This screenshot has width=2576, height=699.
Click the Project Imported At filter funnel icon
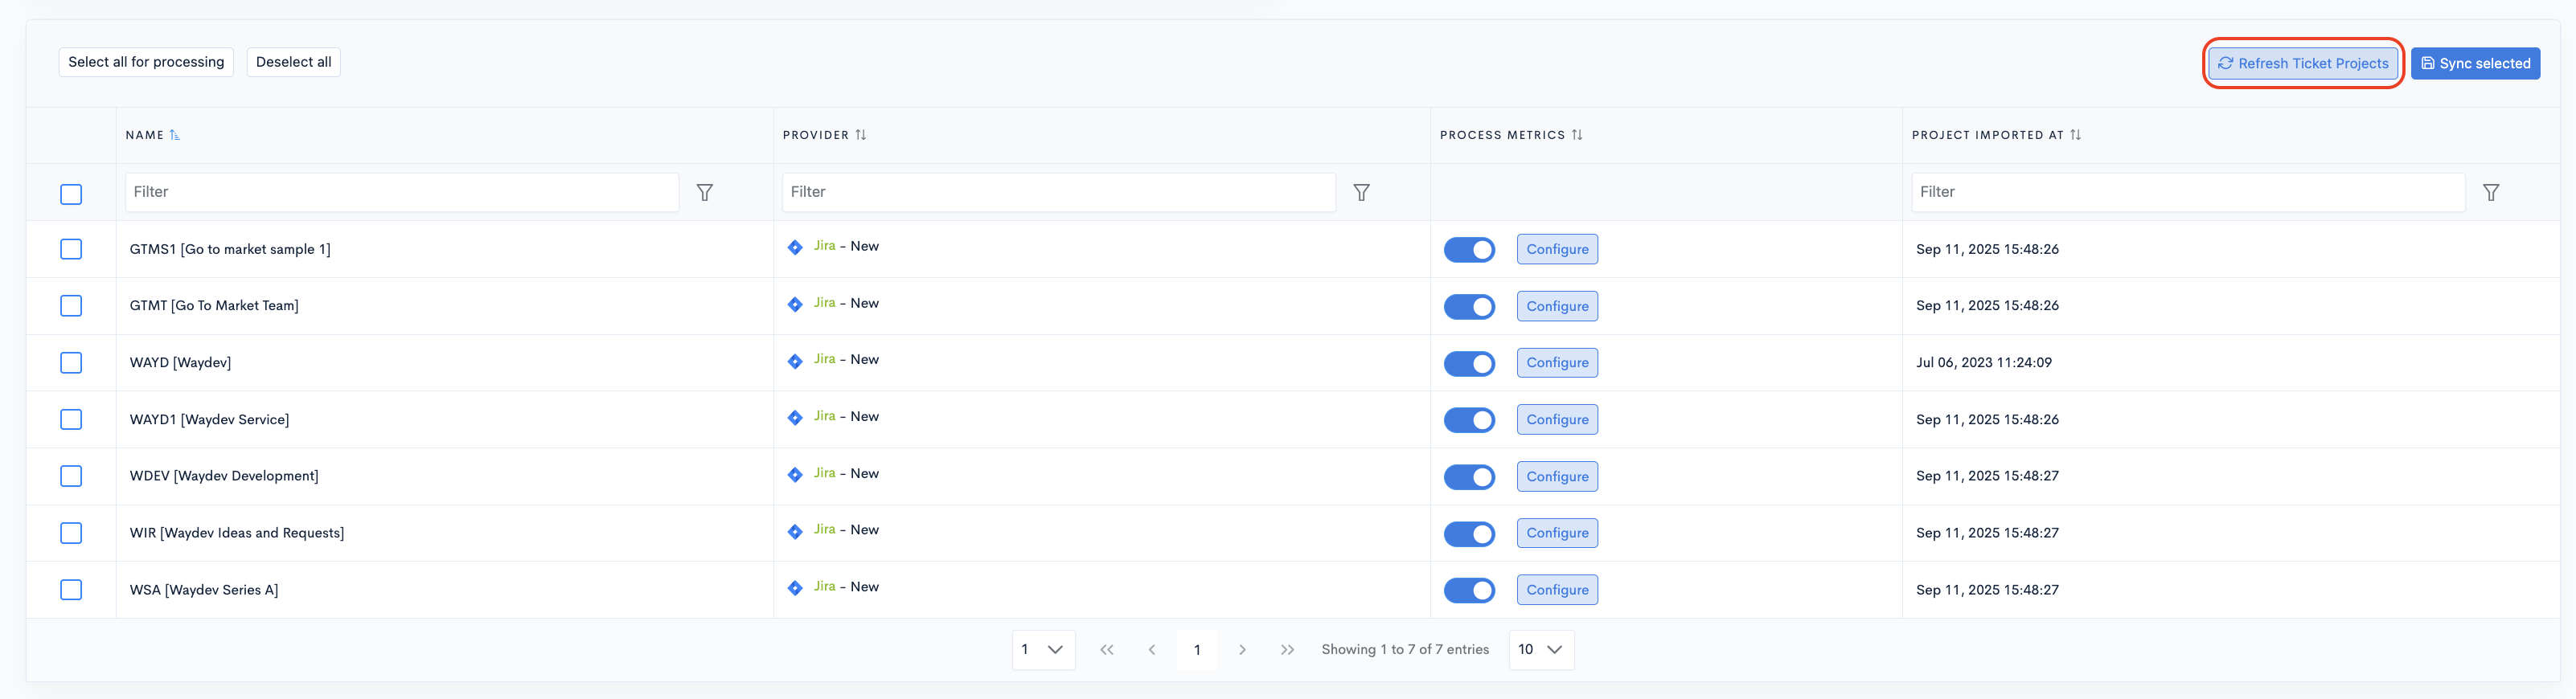2490,192
